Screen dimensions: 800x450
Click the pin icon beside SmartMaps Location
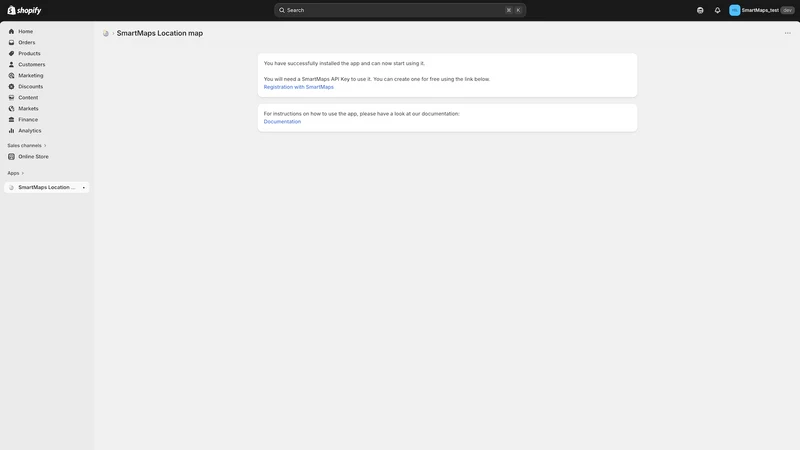(84, 187)
